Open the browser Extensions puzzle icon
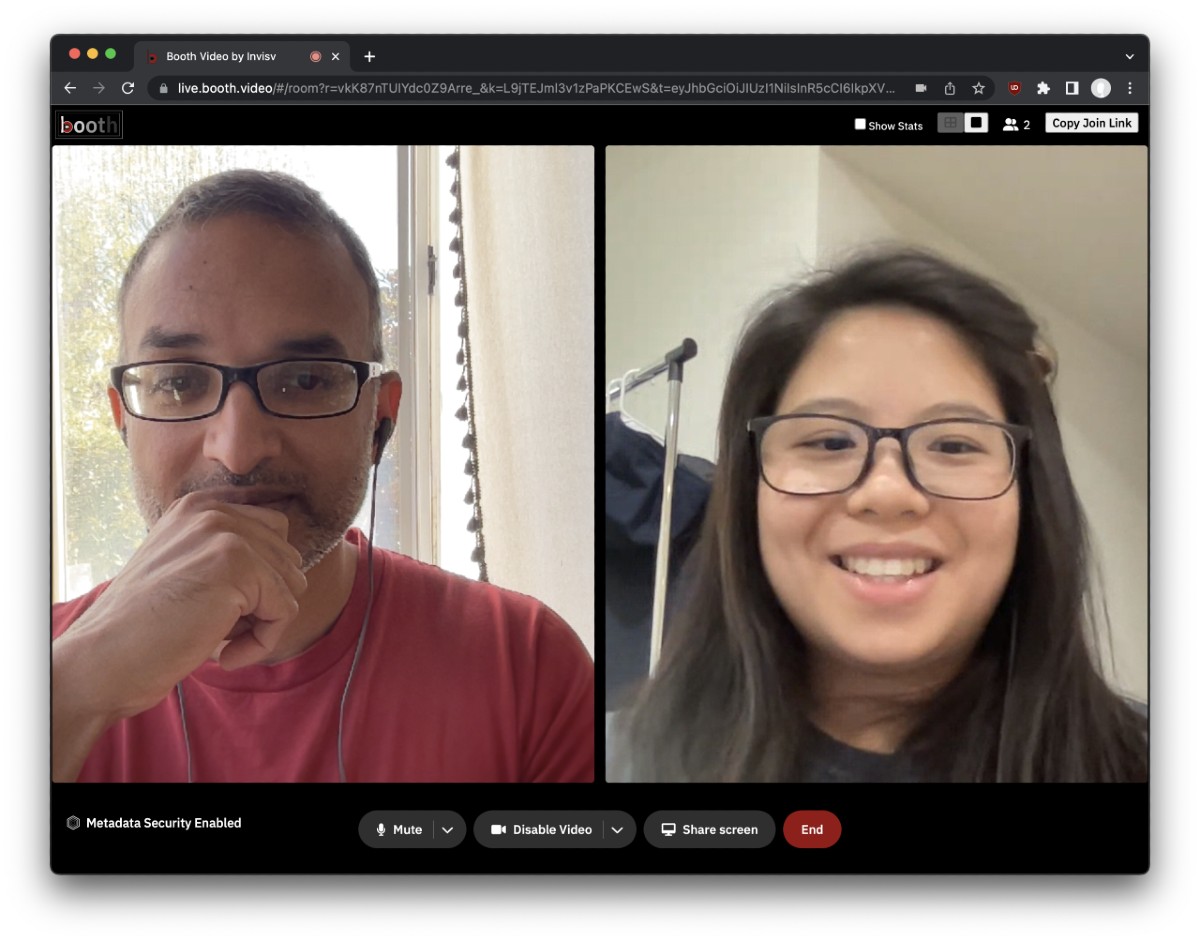Image resolution: width=1200 pixels, height=941 pixels. click(x=1043, y=88)
